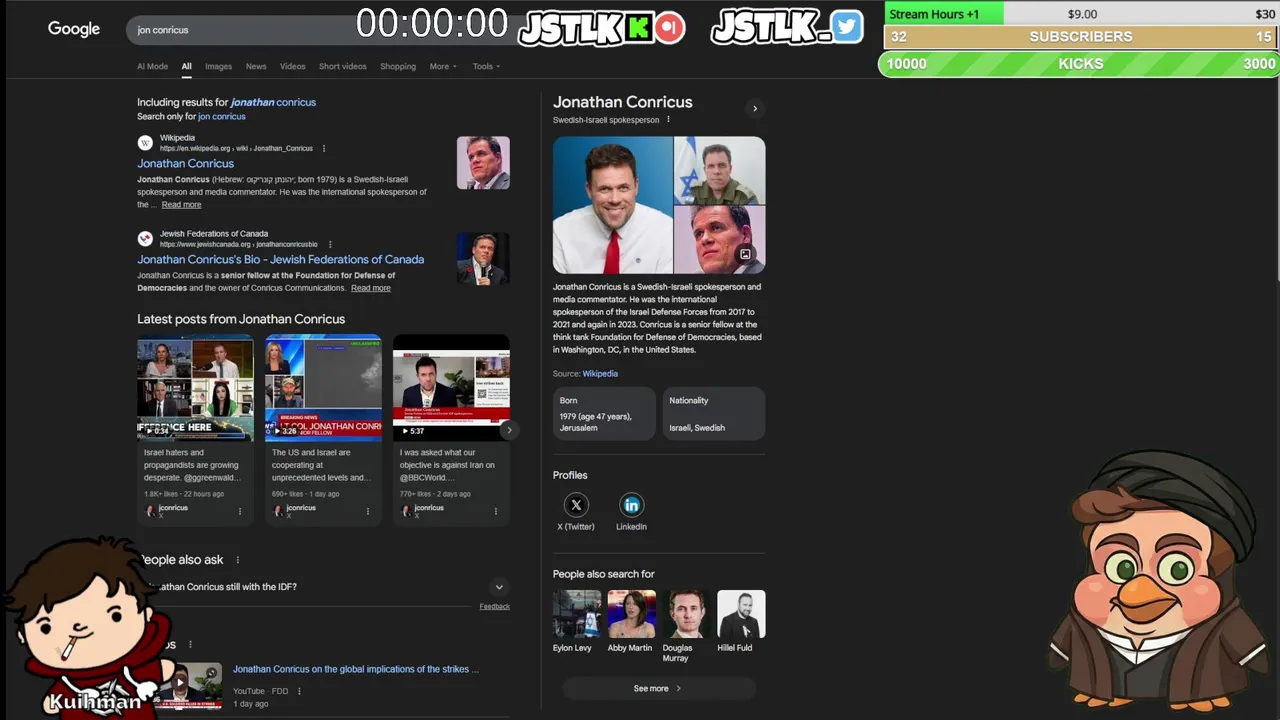
Task: Open 'global implications of the strikes' video link
Action: 356,669
